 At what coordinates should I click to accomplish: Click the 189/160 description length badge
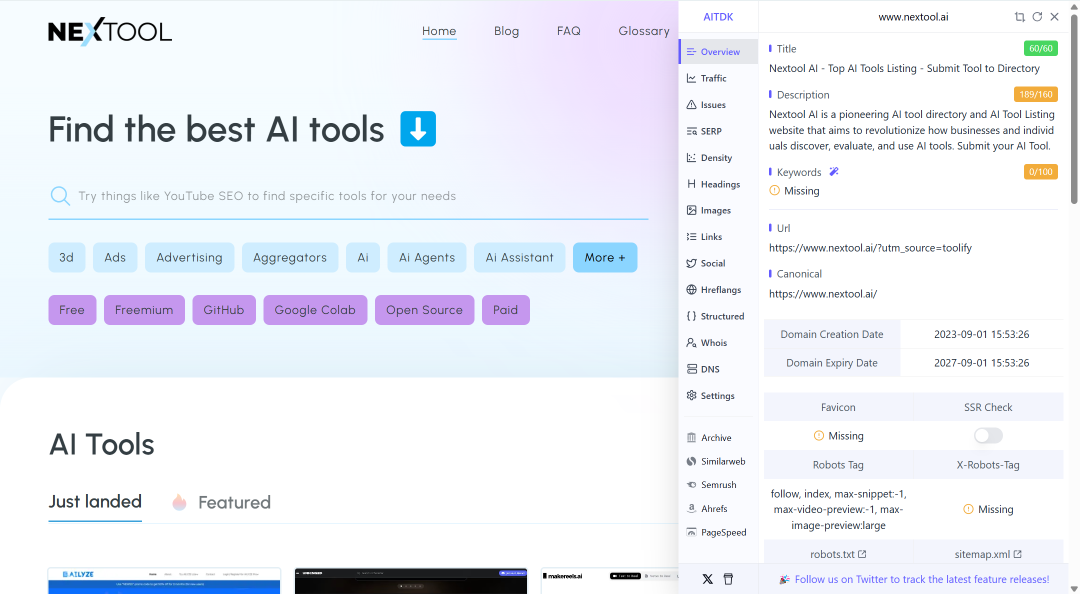point(1035,94)
